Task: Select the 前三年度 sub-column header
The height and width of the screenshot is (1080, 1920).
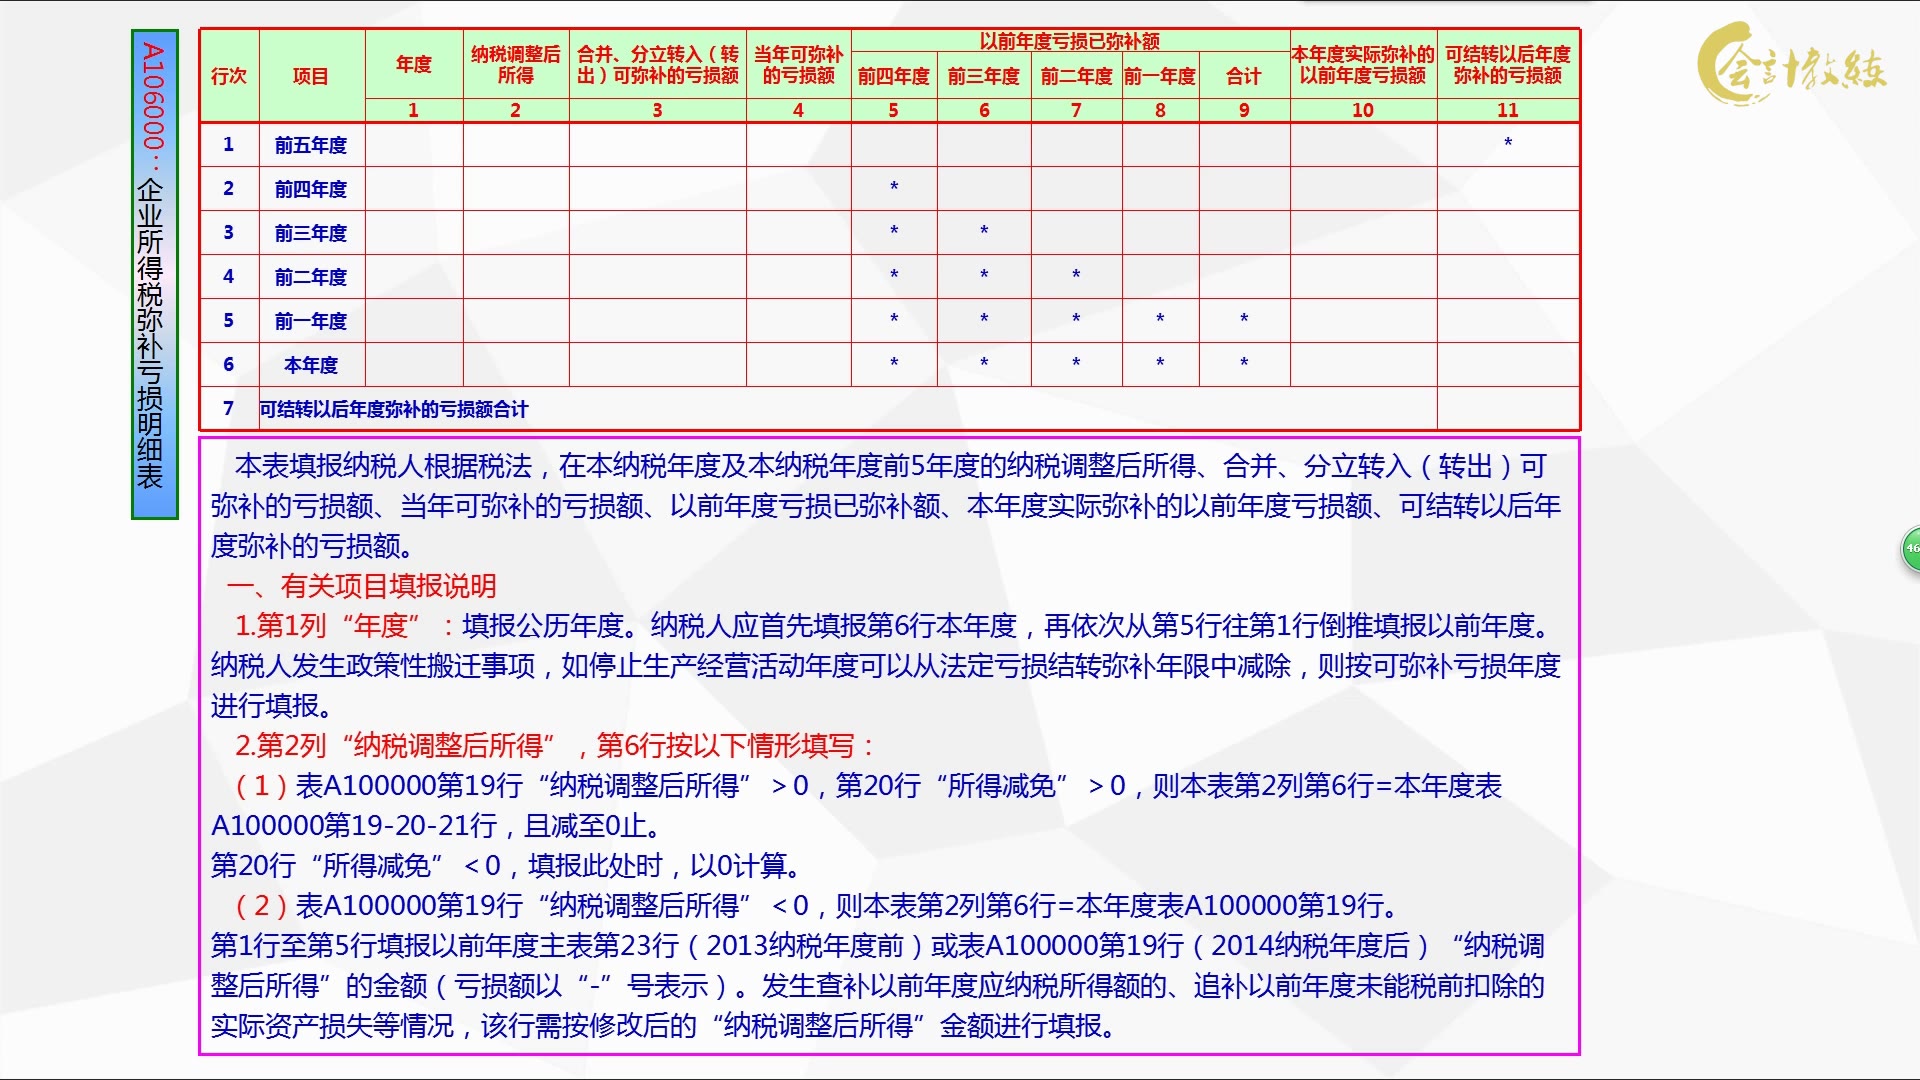Action: pos(984,76)
